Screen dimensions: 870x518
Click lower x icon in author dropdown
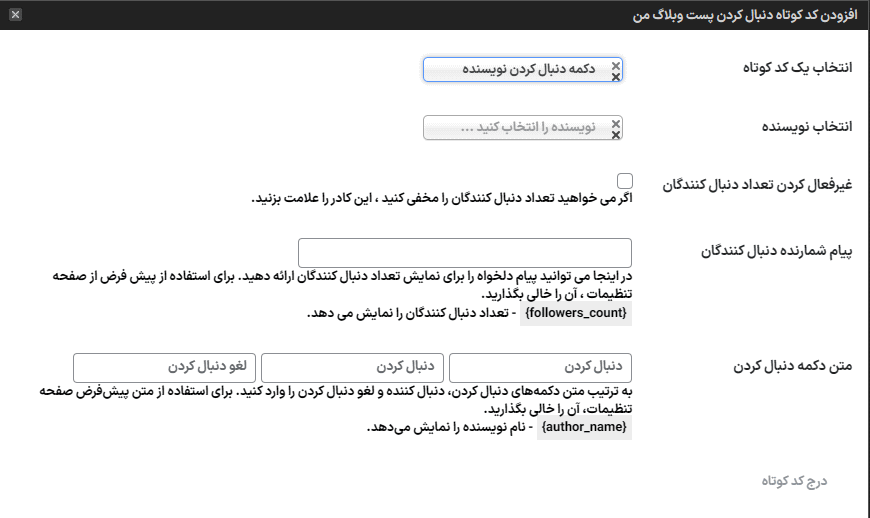tap(616, 135)
